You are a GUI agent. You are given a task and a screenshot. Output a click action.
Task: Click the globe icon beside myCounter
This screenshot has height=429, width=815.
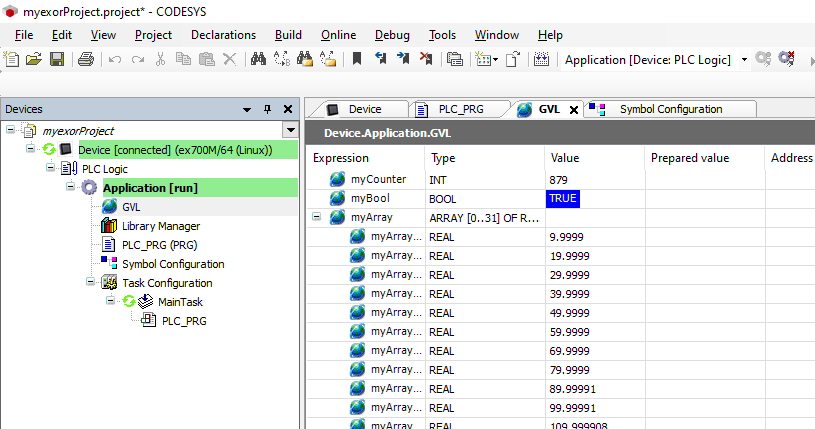pos(337,179)
